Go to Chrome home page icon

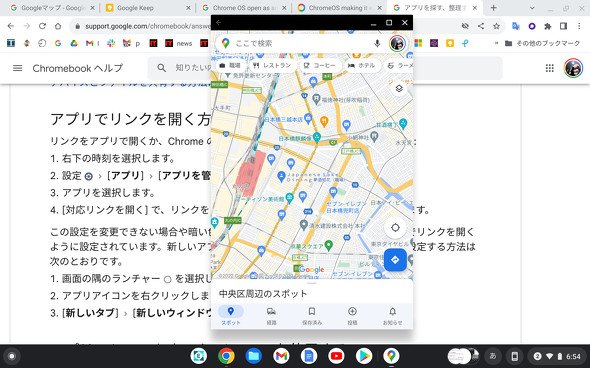(58, 26)
